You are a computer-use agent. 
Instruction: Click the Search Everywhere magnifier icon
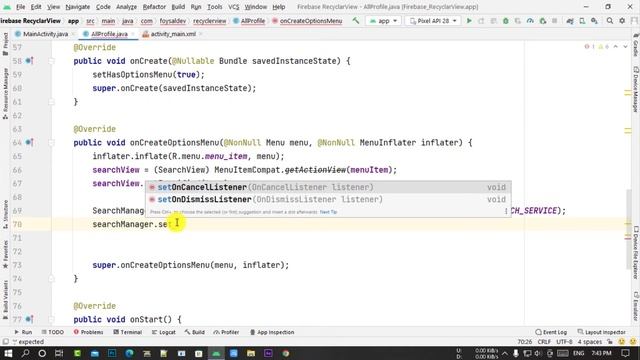click(610, 20)
